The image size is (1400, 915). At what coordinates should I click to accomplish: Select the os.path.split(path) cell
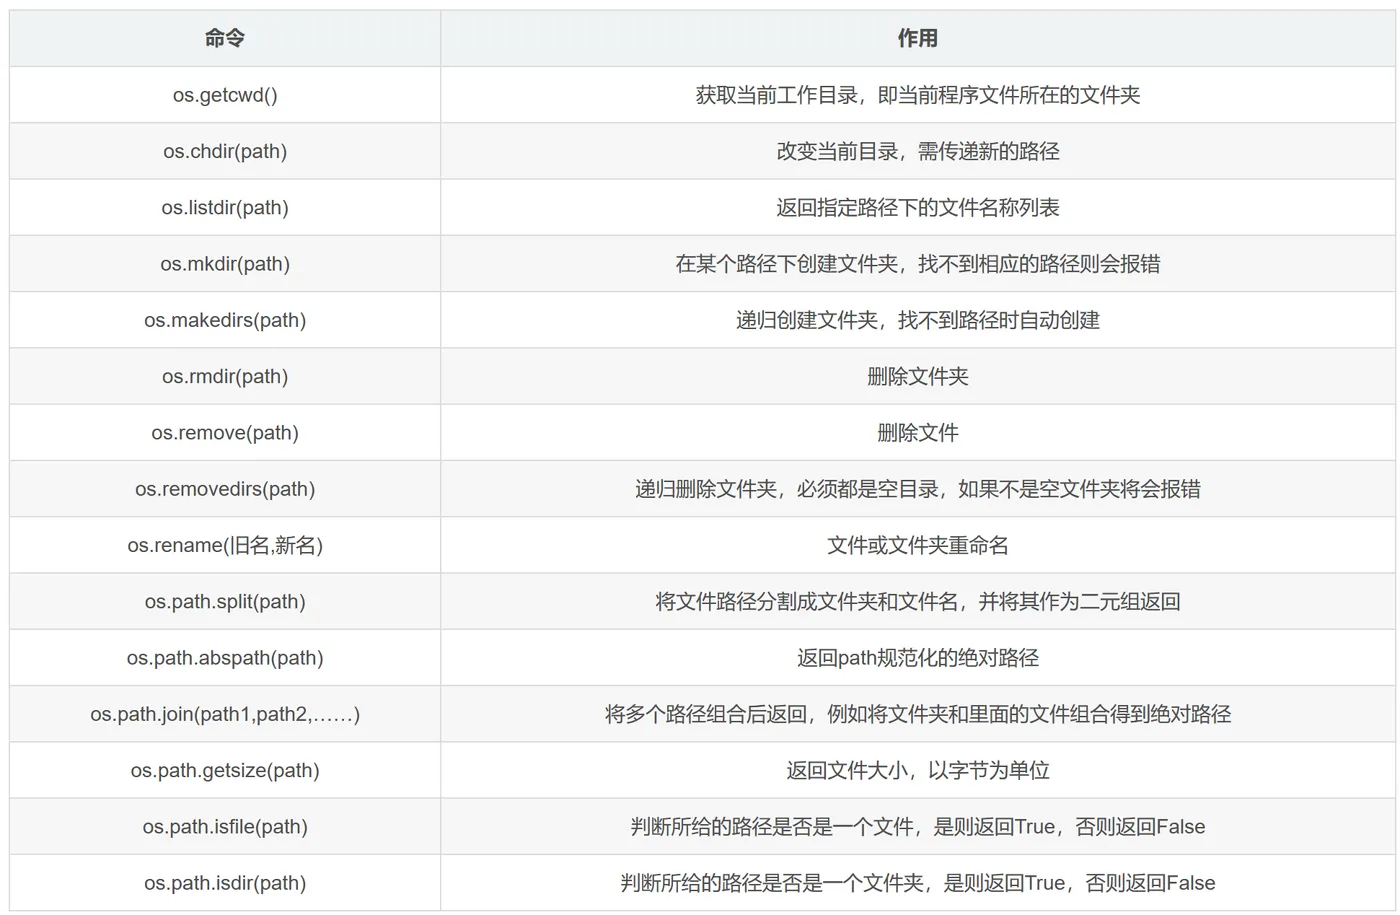tap(225, 601)
